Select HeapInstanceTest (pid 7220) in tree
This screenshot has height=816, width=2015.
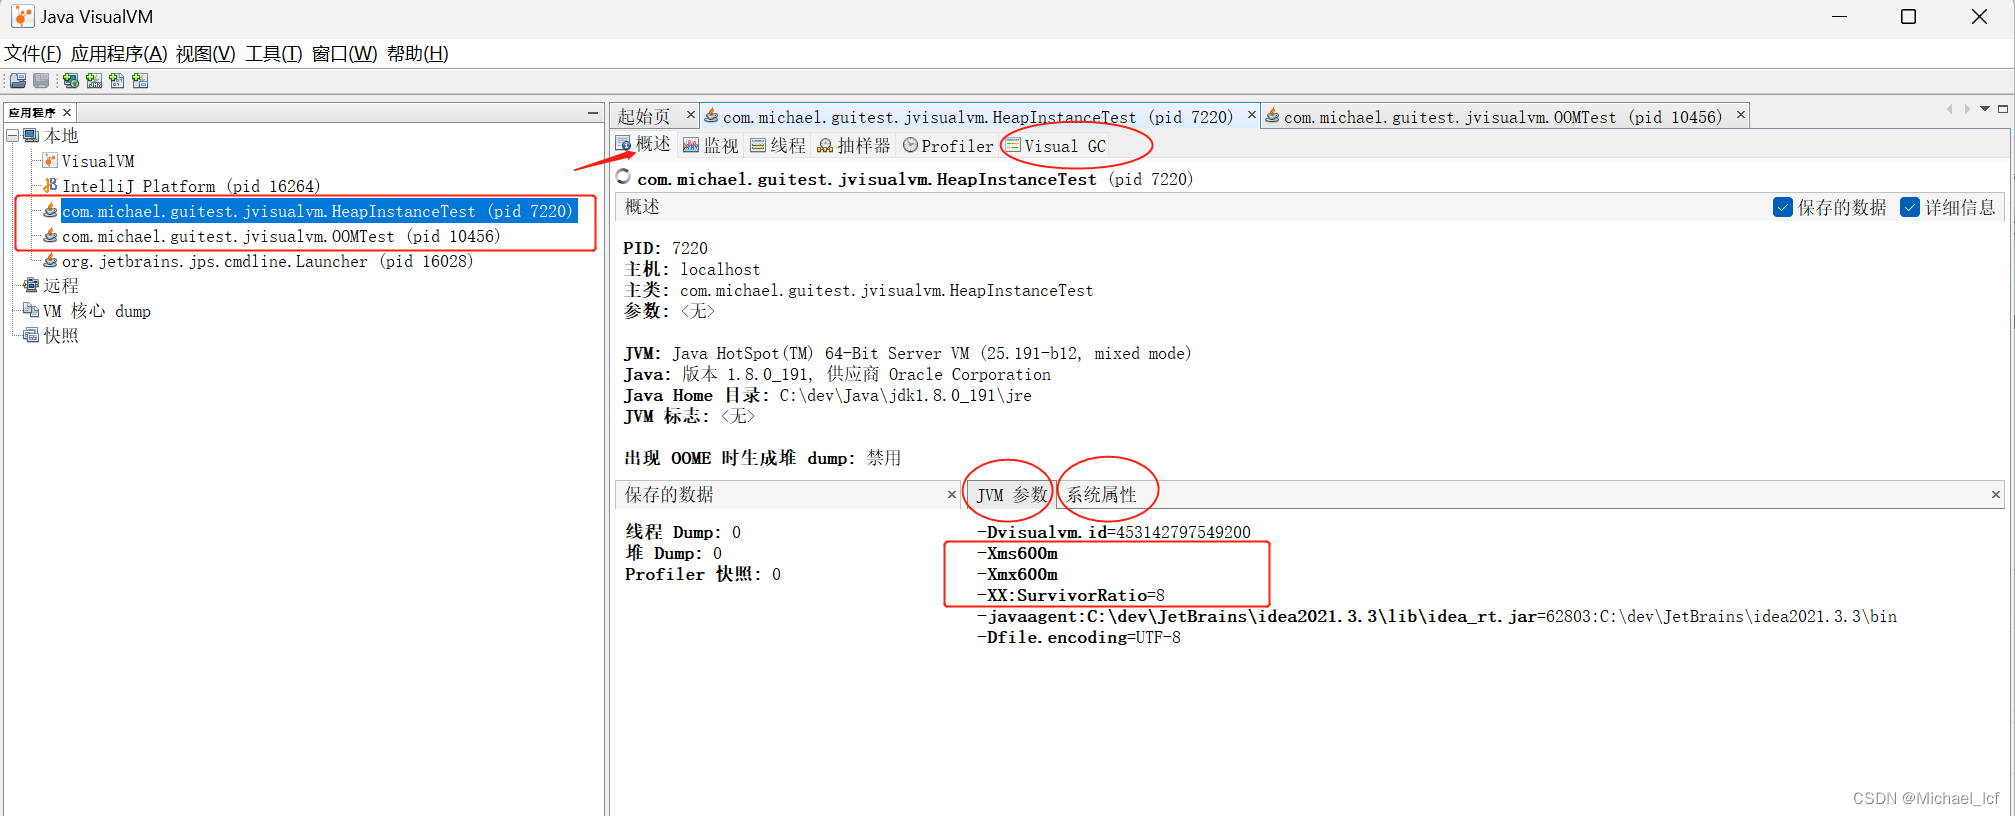pos(318,211)
